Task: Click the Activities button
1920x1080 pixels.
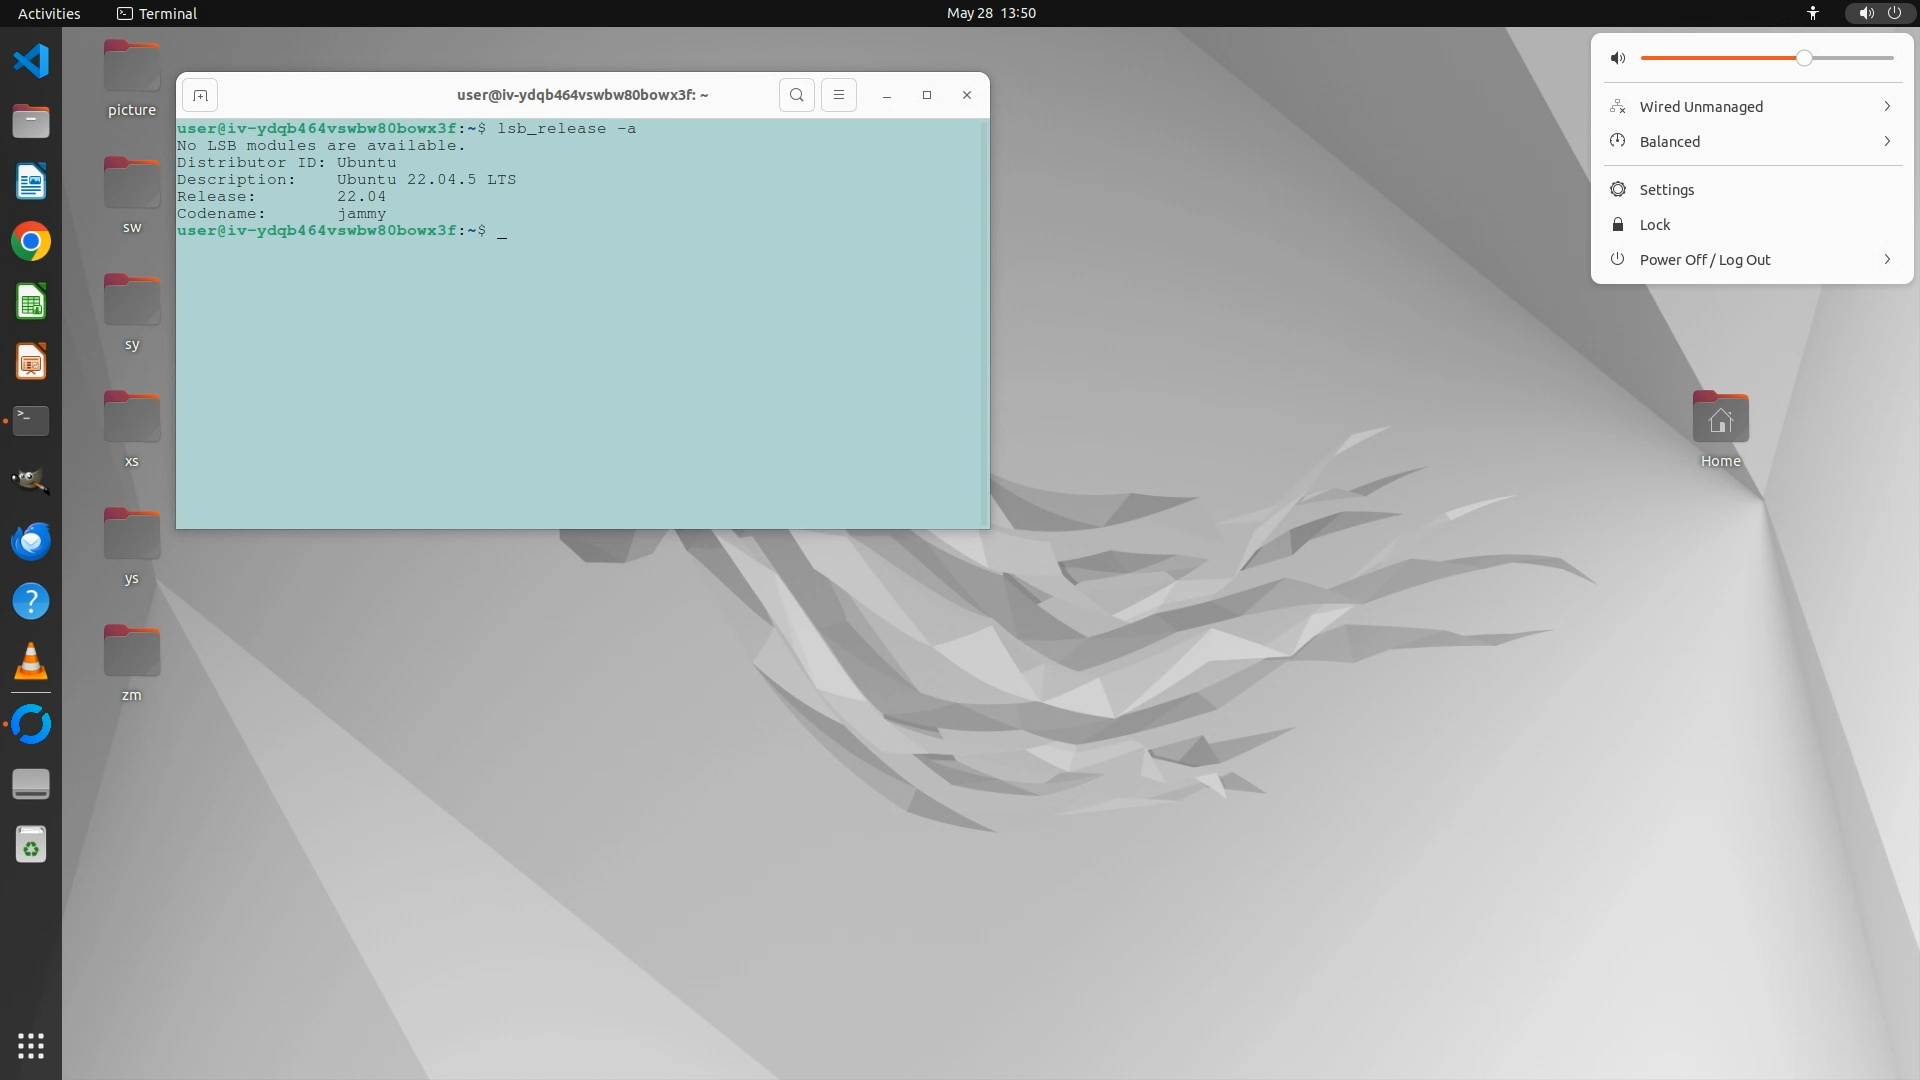Action: (49, 13)
